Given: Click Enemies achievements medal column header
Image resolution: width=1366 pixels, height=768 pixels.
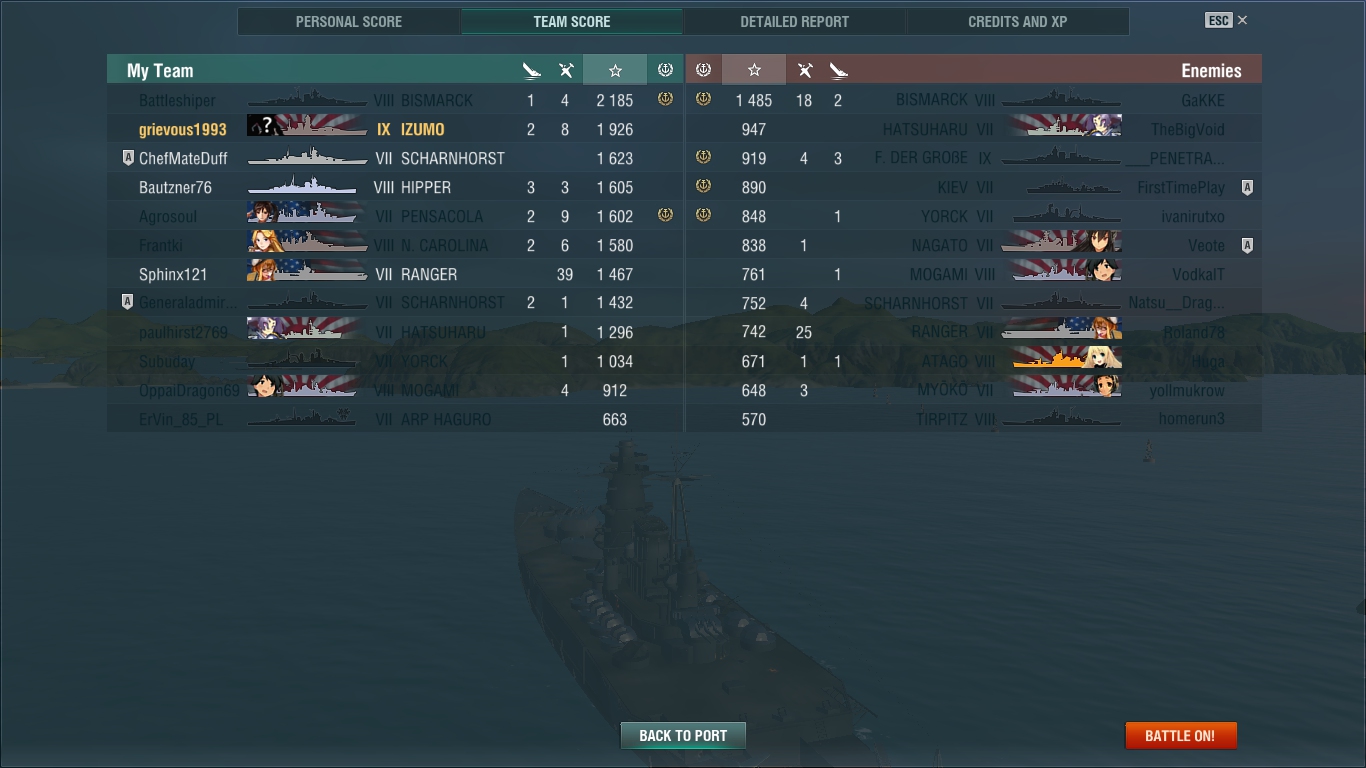Looking at the screenshot, I should [703, 70].
